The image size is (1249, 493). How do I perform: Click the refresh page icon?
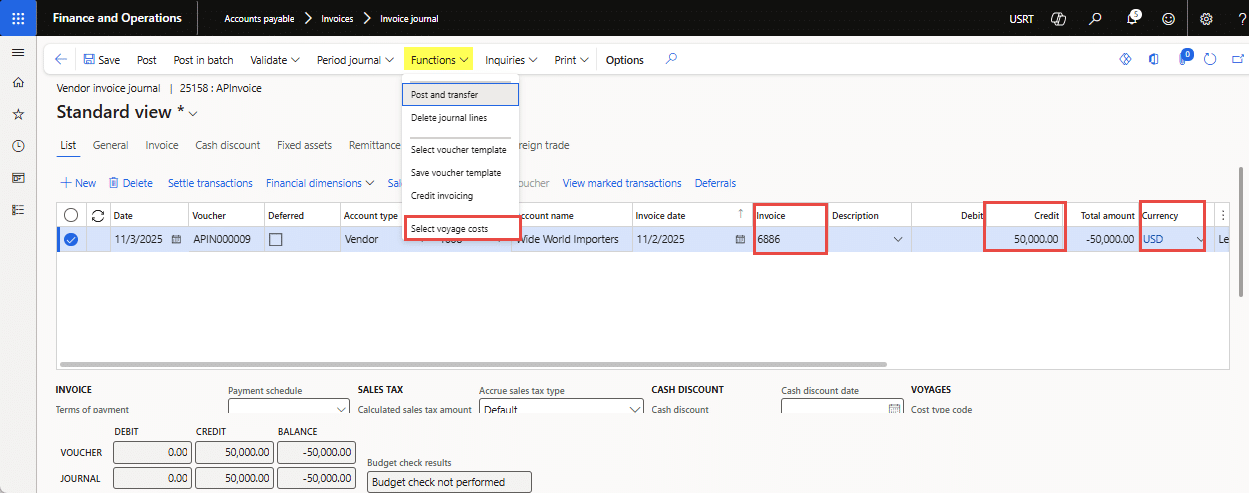point(1210,60)
